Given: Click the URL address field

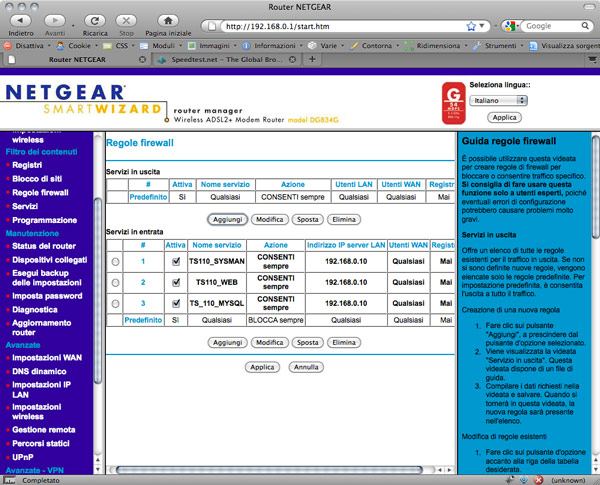Looking at the screenshot, I should tap(344, 26).
